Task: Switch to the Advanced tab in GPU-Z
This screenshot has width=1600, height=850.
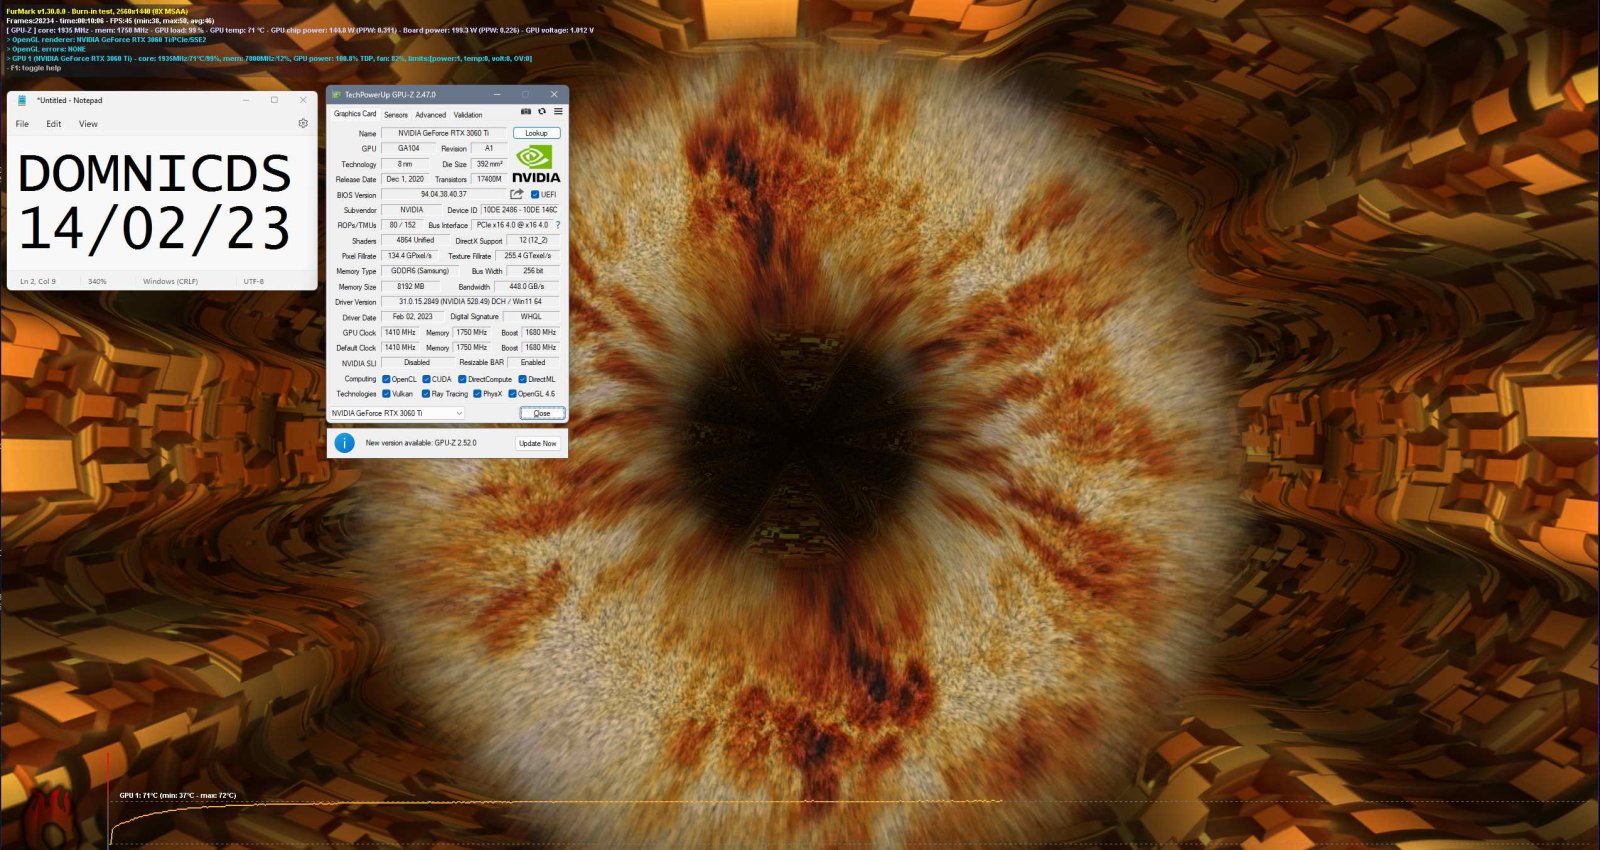Action: tap(430, 115)
